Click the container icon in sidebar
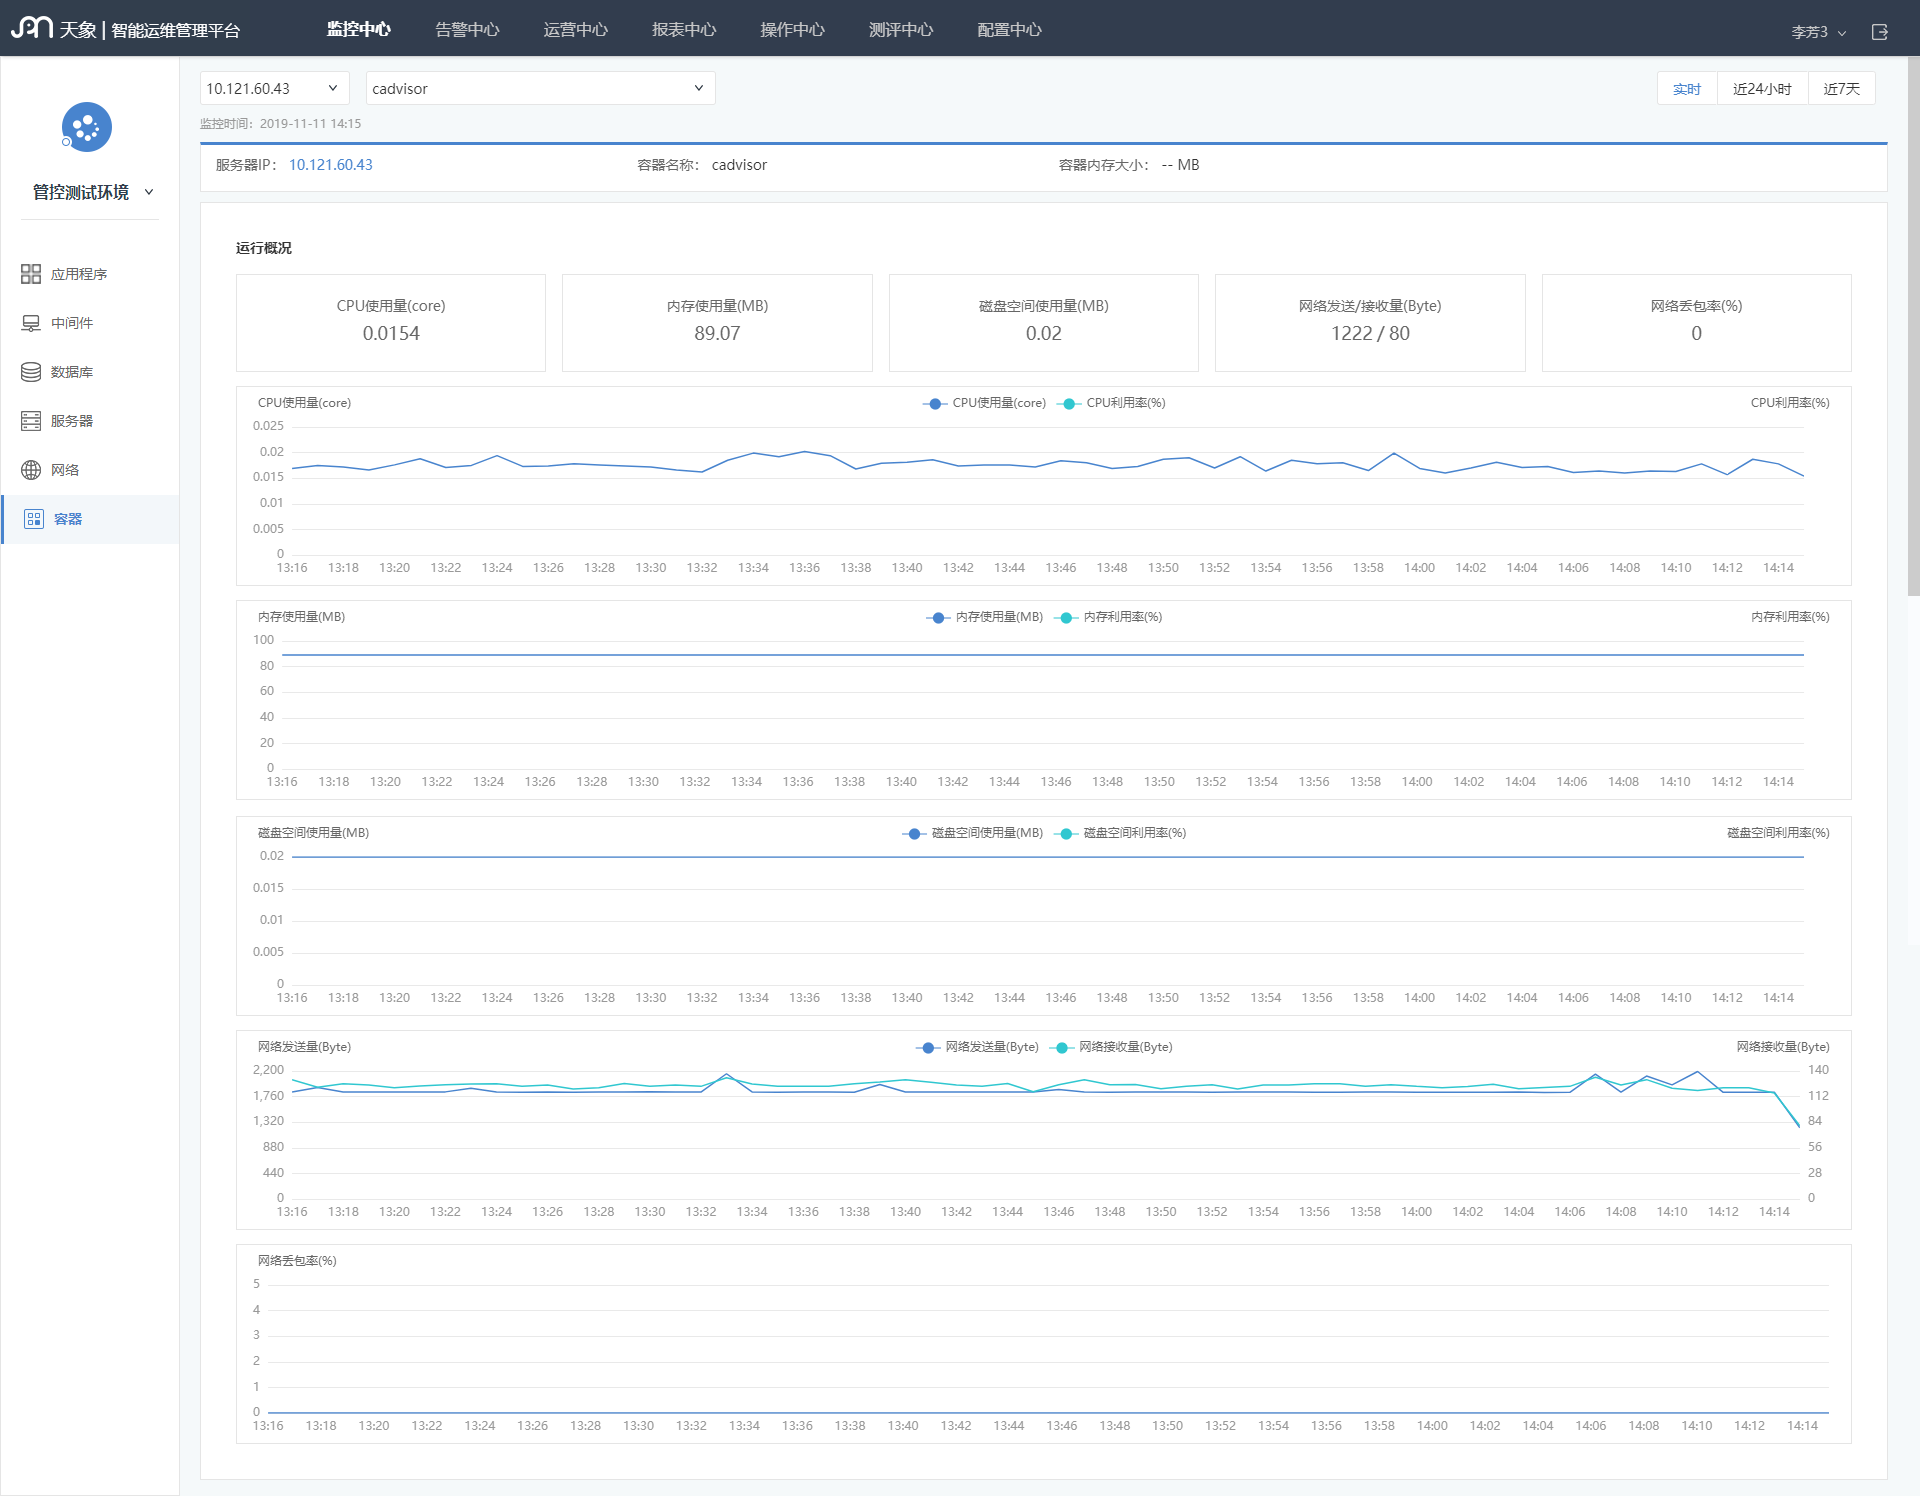The height and width of the screenshot is (1496, 1920). (x=34, y=519)
